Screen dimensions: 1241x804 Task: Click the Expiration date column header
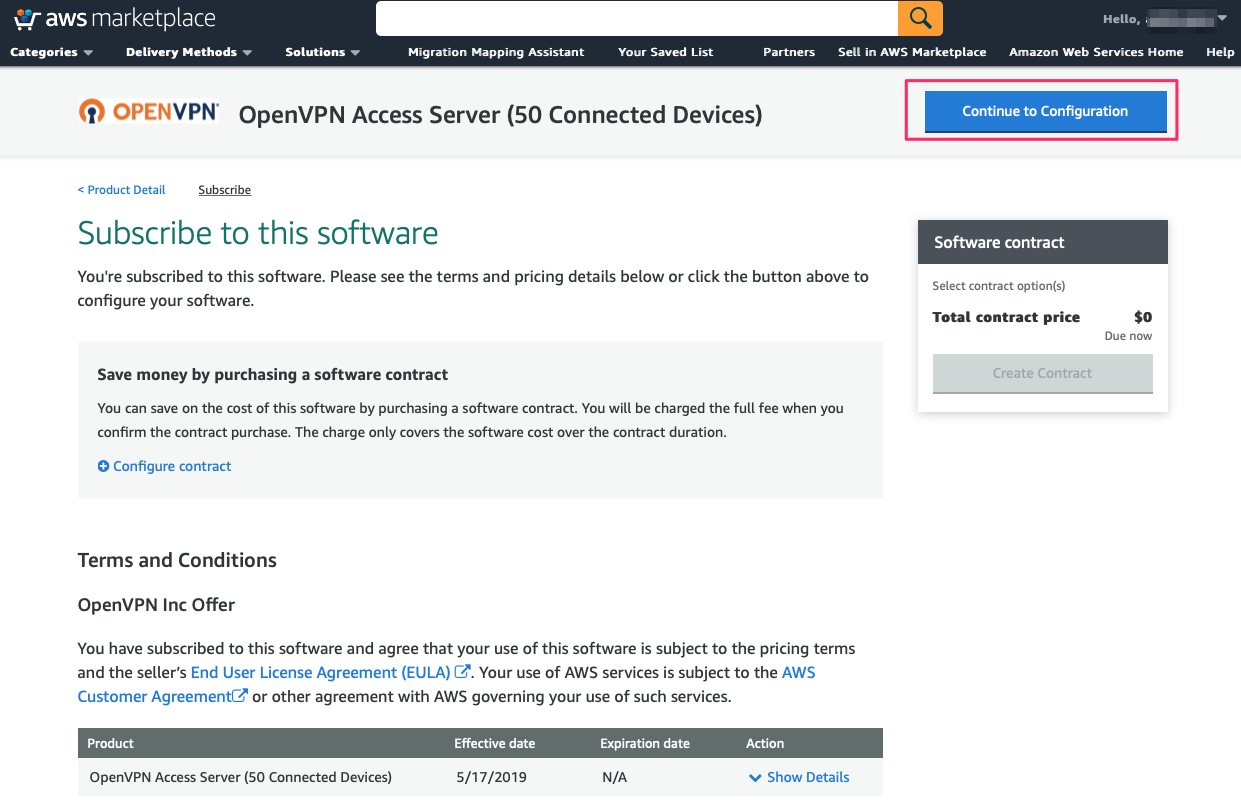point(645,743)
